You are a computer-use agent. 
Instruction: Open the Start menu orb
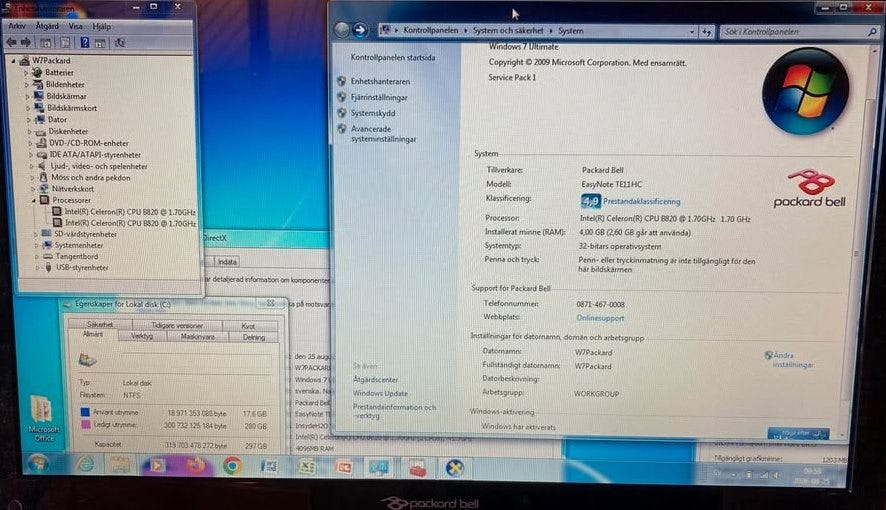pos(38,464)
